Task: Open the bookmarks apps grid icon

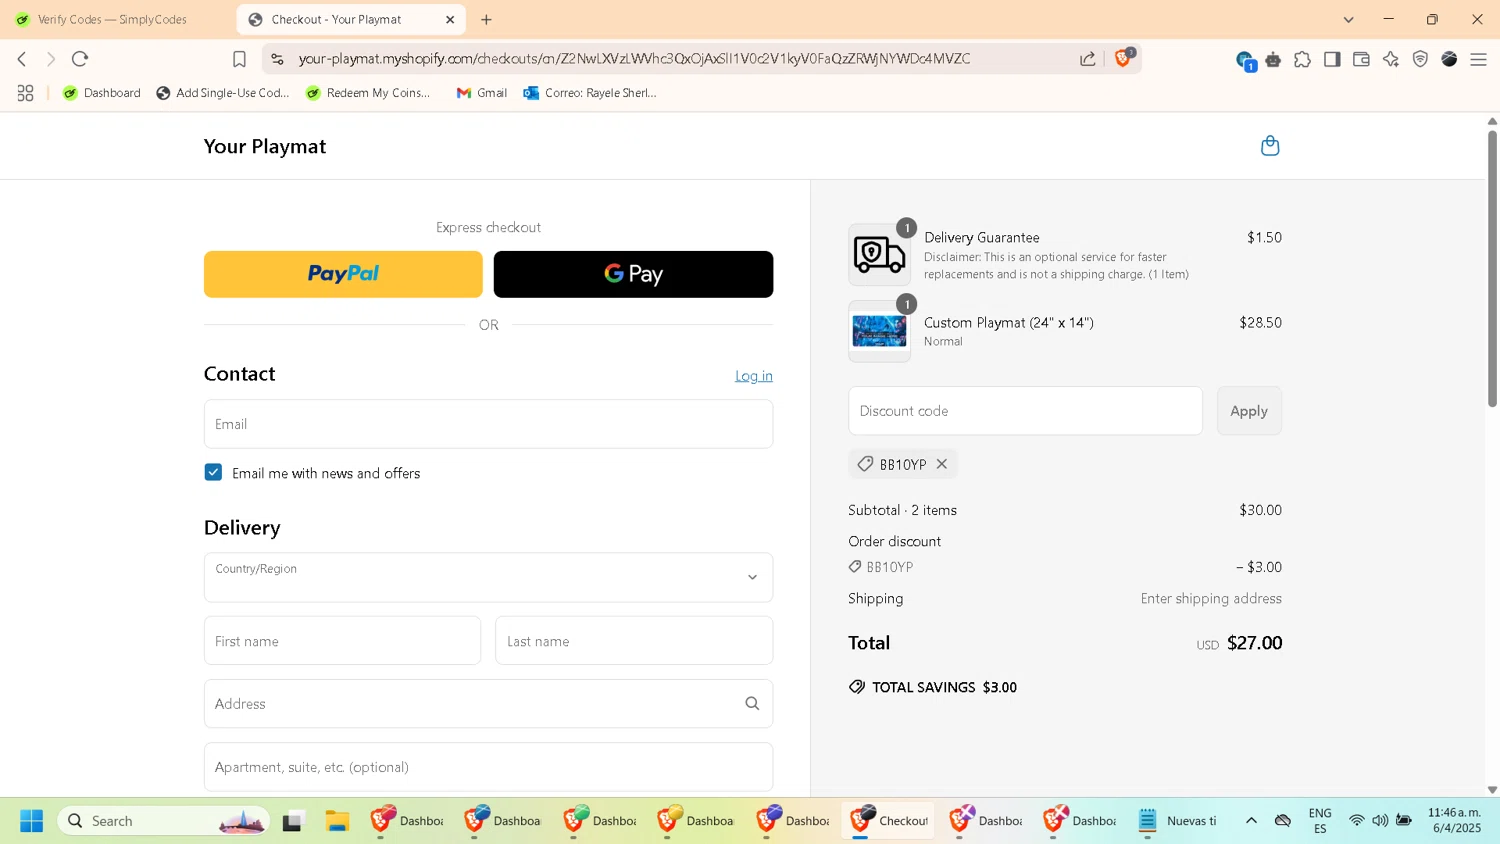Action: (26, 93)
